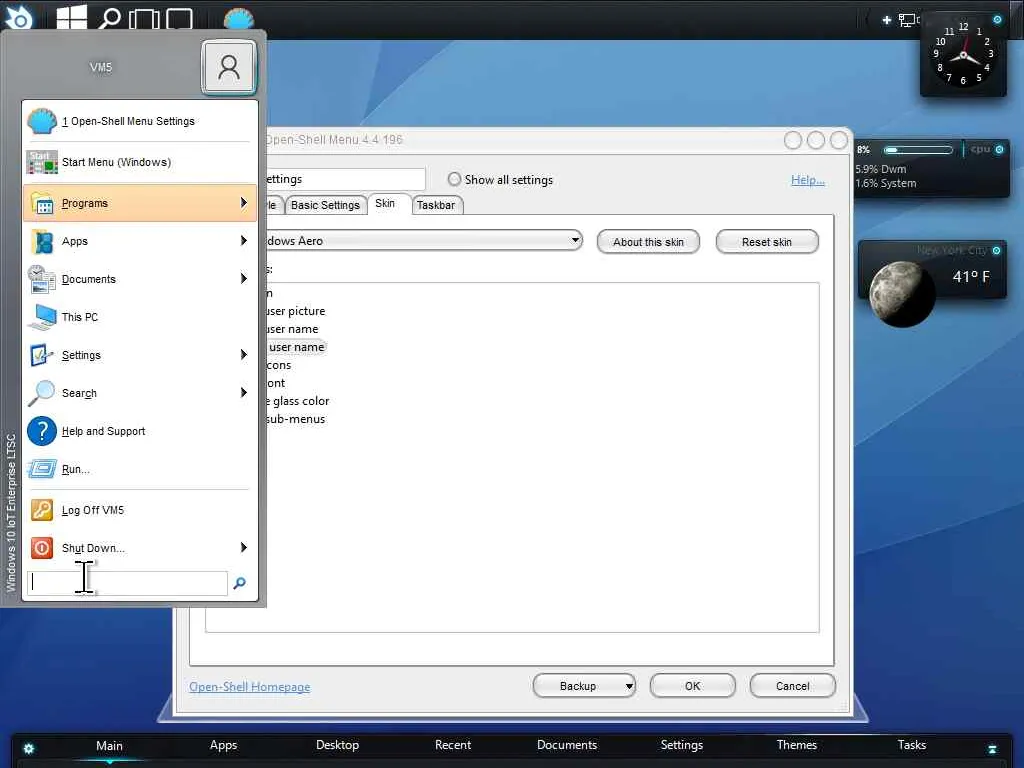Click Reset skin button
1024x768 pixels.
coord(767,242)
